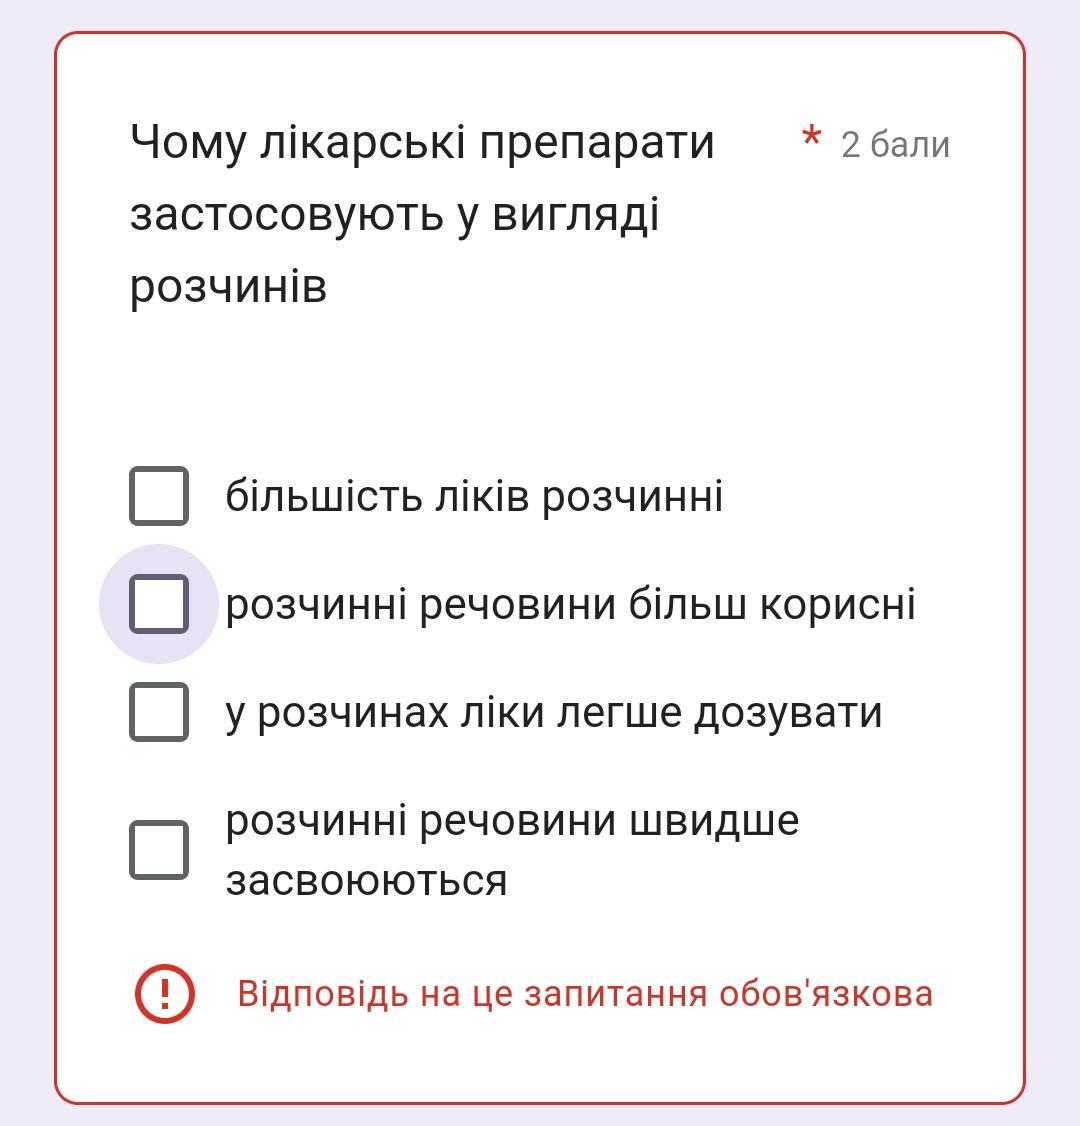Click the 'Відповідь на це запитання обов'язкова' message
The width and height of the screenshot is (1080, 1126).
coord(585,994)
